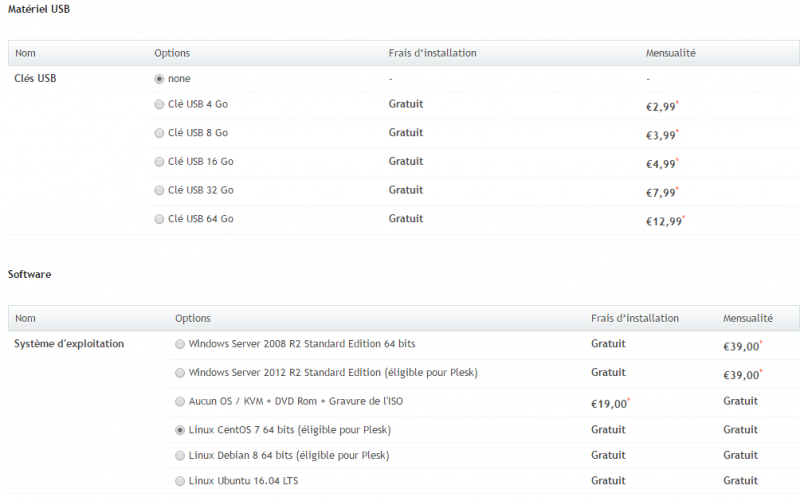Click the Clé USB 64 Go label text
This screenshot has width=800, height=501.
[201, 219]
